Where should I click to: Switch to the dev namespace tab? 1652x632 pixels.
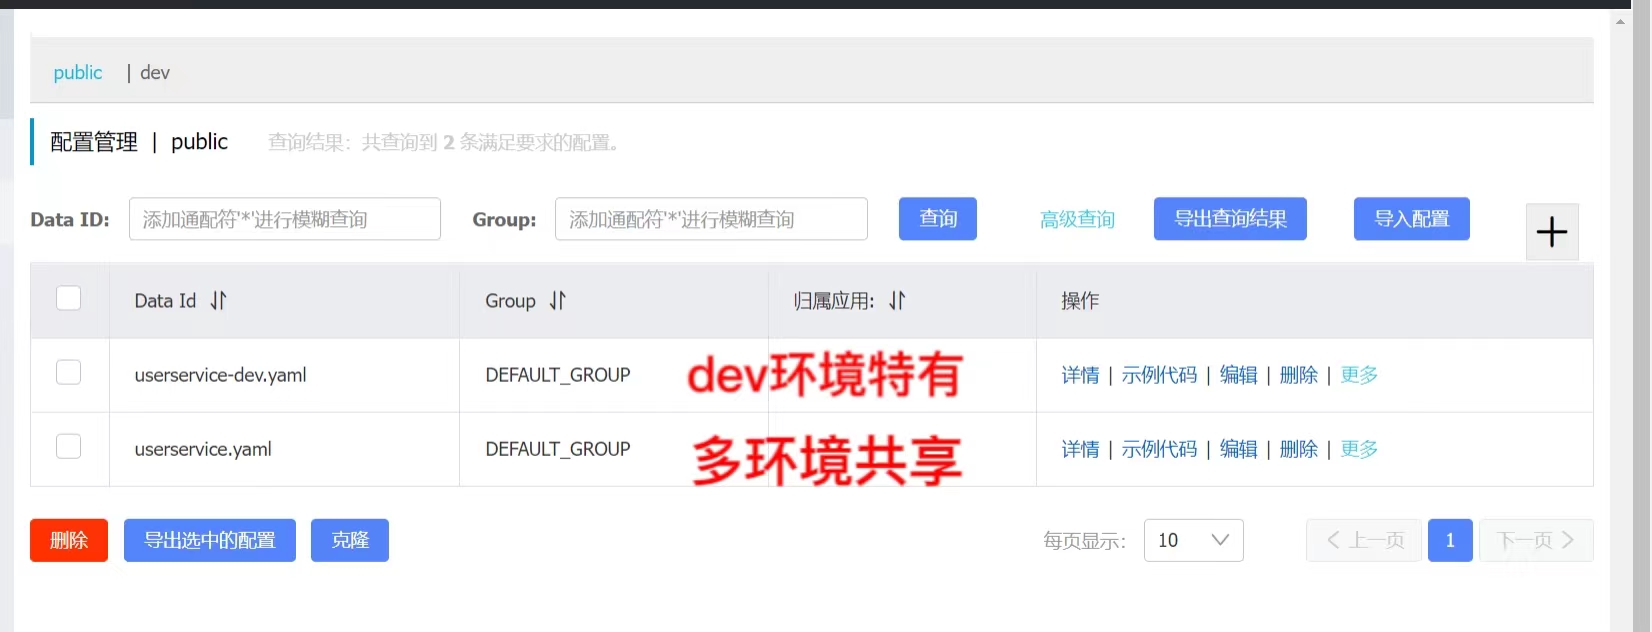tap(155, 72)
